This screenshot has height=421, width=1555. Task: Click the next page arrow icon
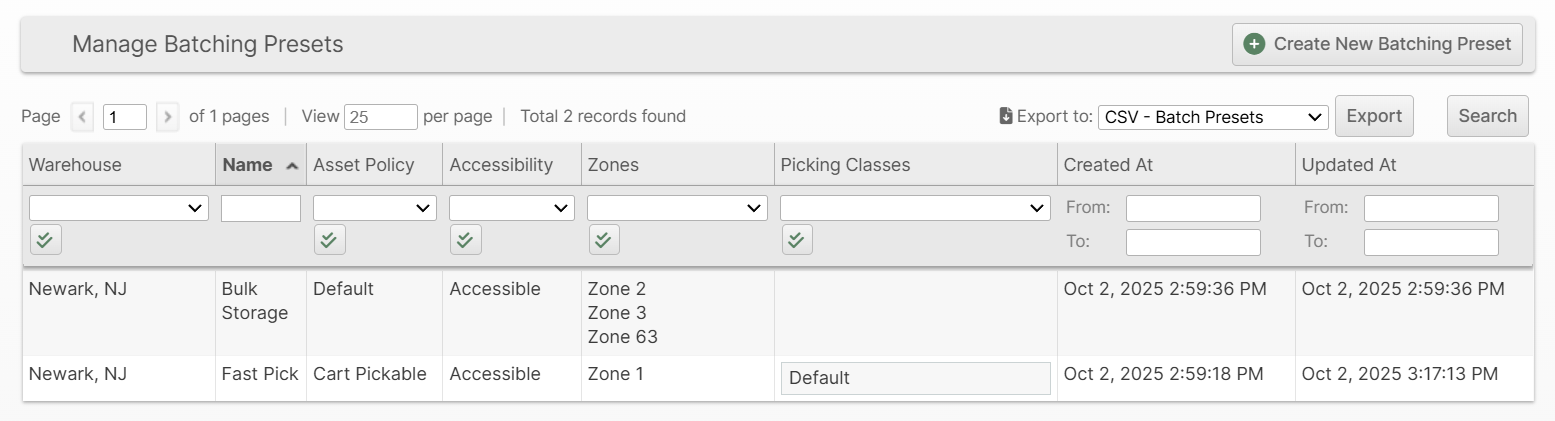click(168, 117)
